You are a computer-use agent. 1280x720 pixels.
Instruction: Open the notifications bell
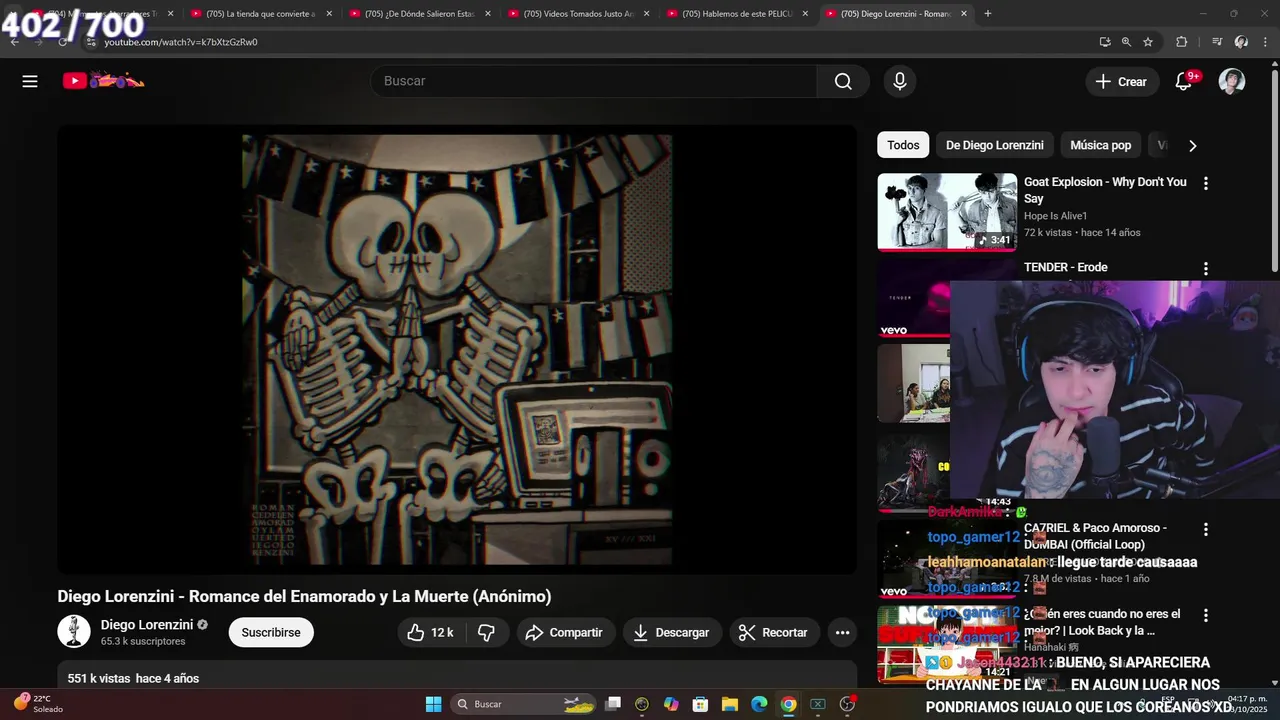1184,81
